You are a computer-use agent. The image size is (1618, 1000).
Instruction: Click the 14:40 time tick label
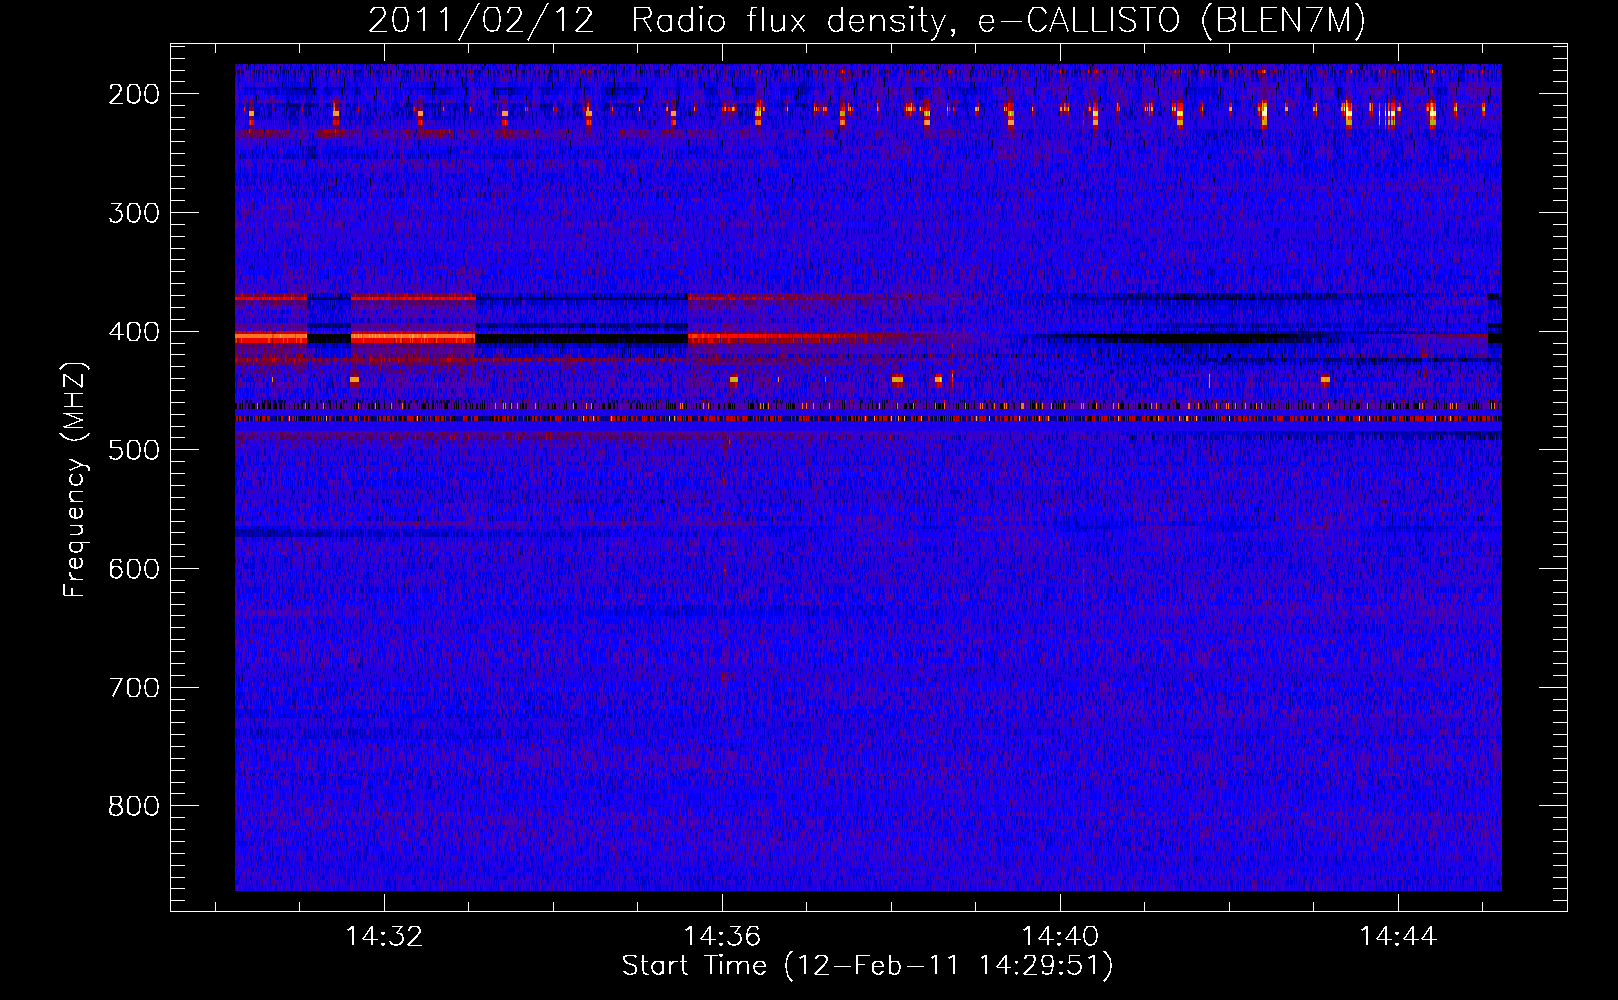pos(1060,937)
